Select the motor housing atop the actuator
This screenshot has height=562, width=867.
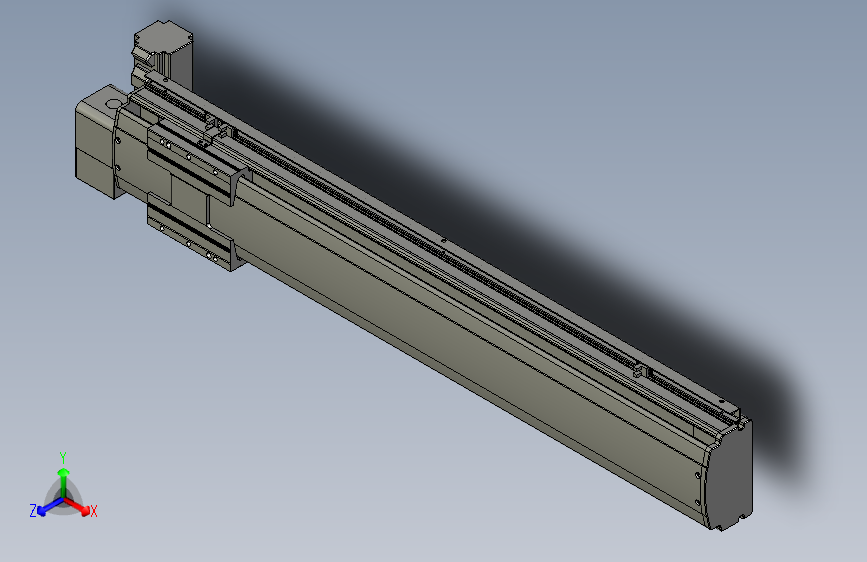click(x=163, y=55)
